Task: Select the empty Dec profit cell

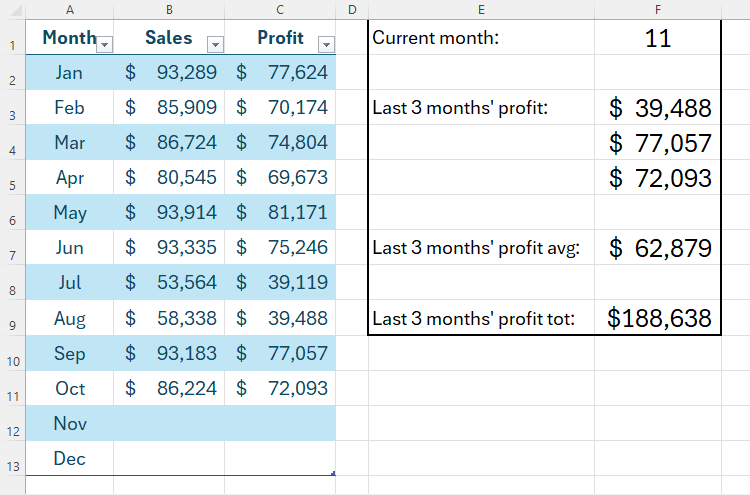Action: 280,459
